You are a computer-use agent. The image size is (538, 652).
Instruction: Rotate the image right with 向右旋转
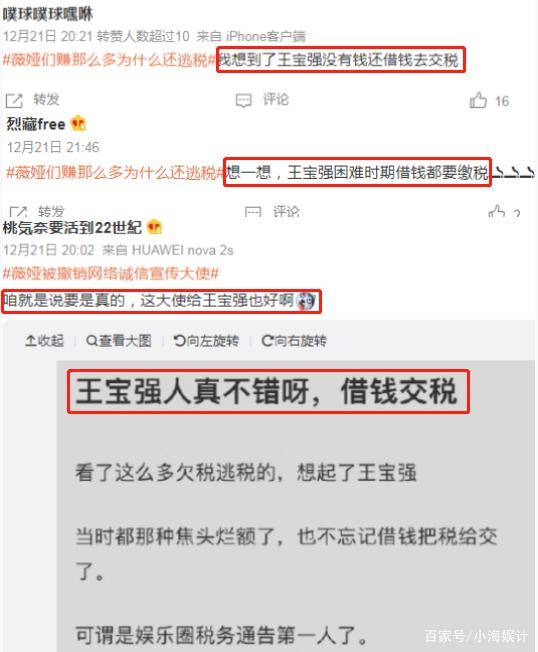tap(294, 341)
